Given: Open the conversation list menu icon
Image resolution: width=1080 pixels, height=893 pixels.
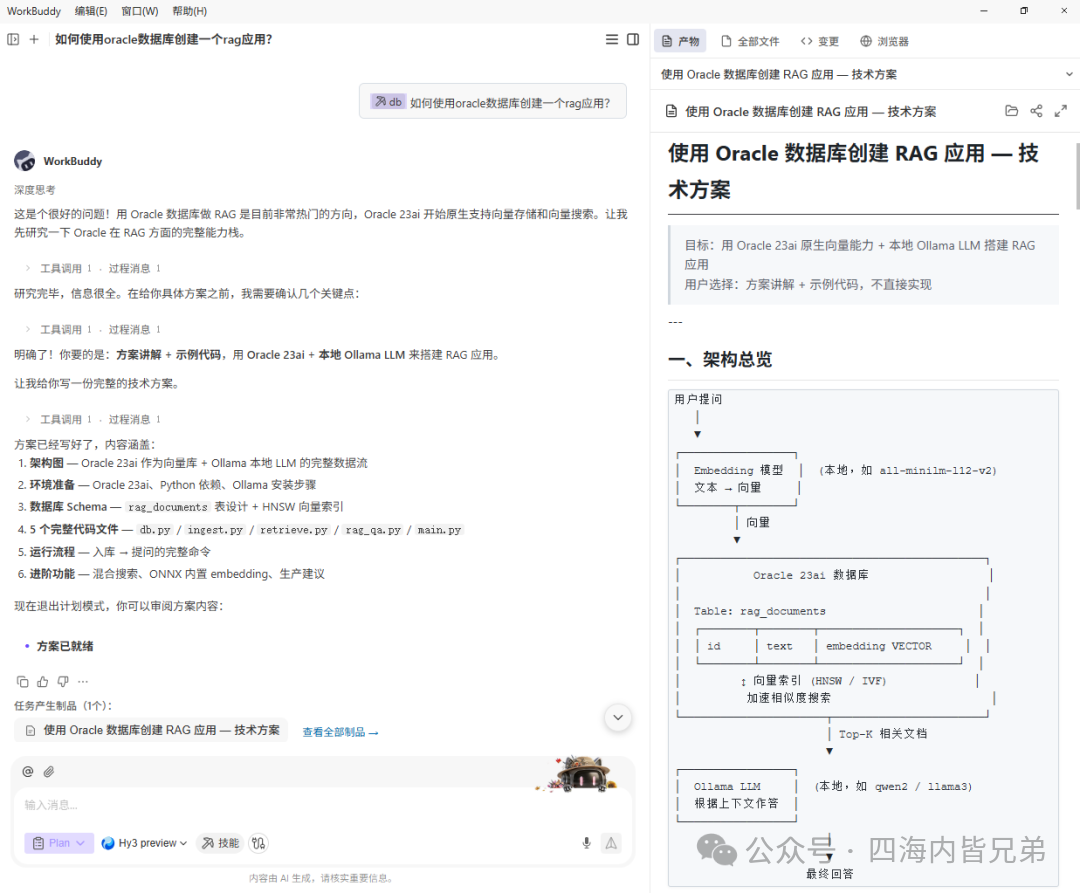Looking at the screenshot, I should click(x=612, y=39).
